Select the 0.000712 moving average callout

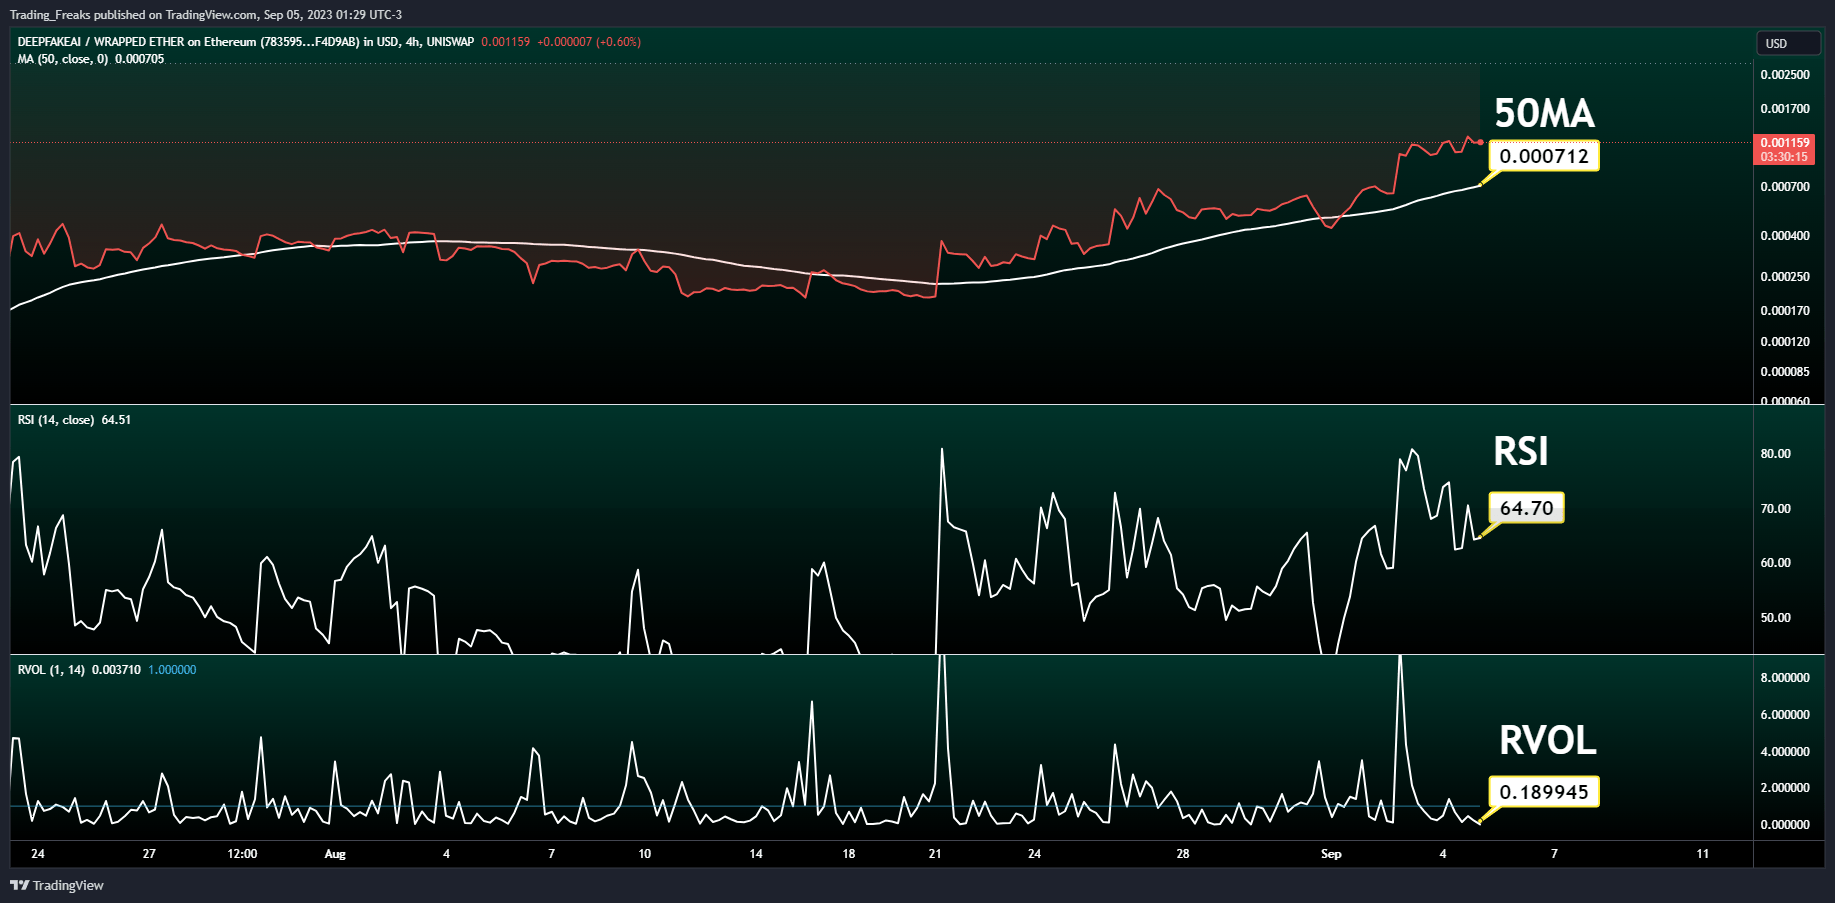click(x=1544, y=156)
